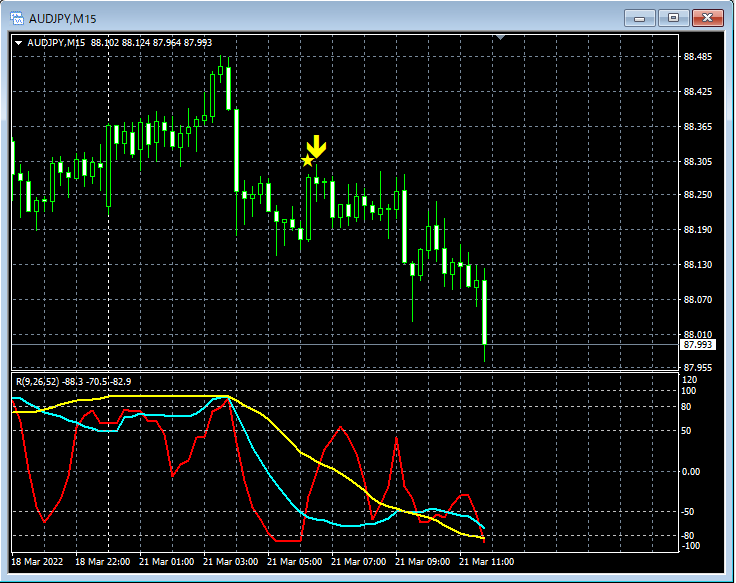The width and height of the screenshot is (736, 583).
Task: Click the 21 Mar 09:00 time label
Action: (422, 562)
